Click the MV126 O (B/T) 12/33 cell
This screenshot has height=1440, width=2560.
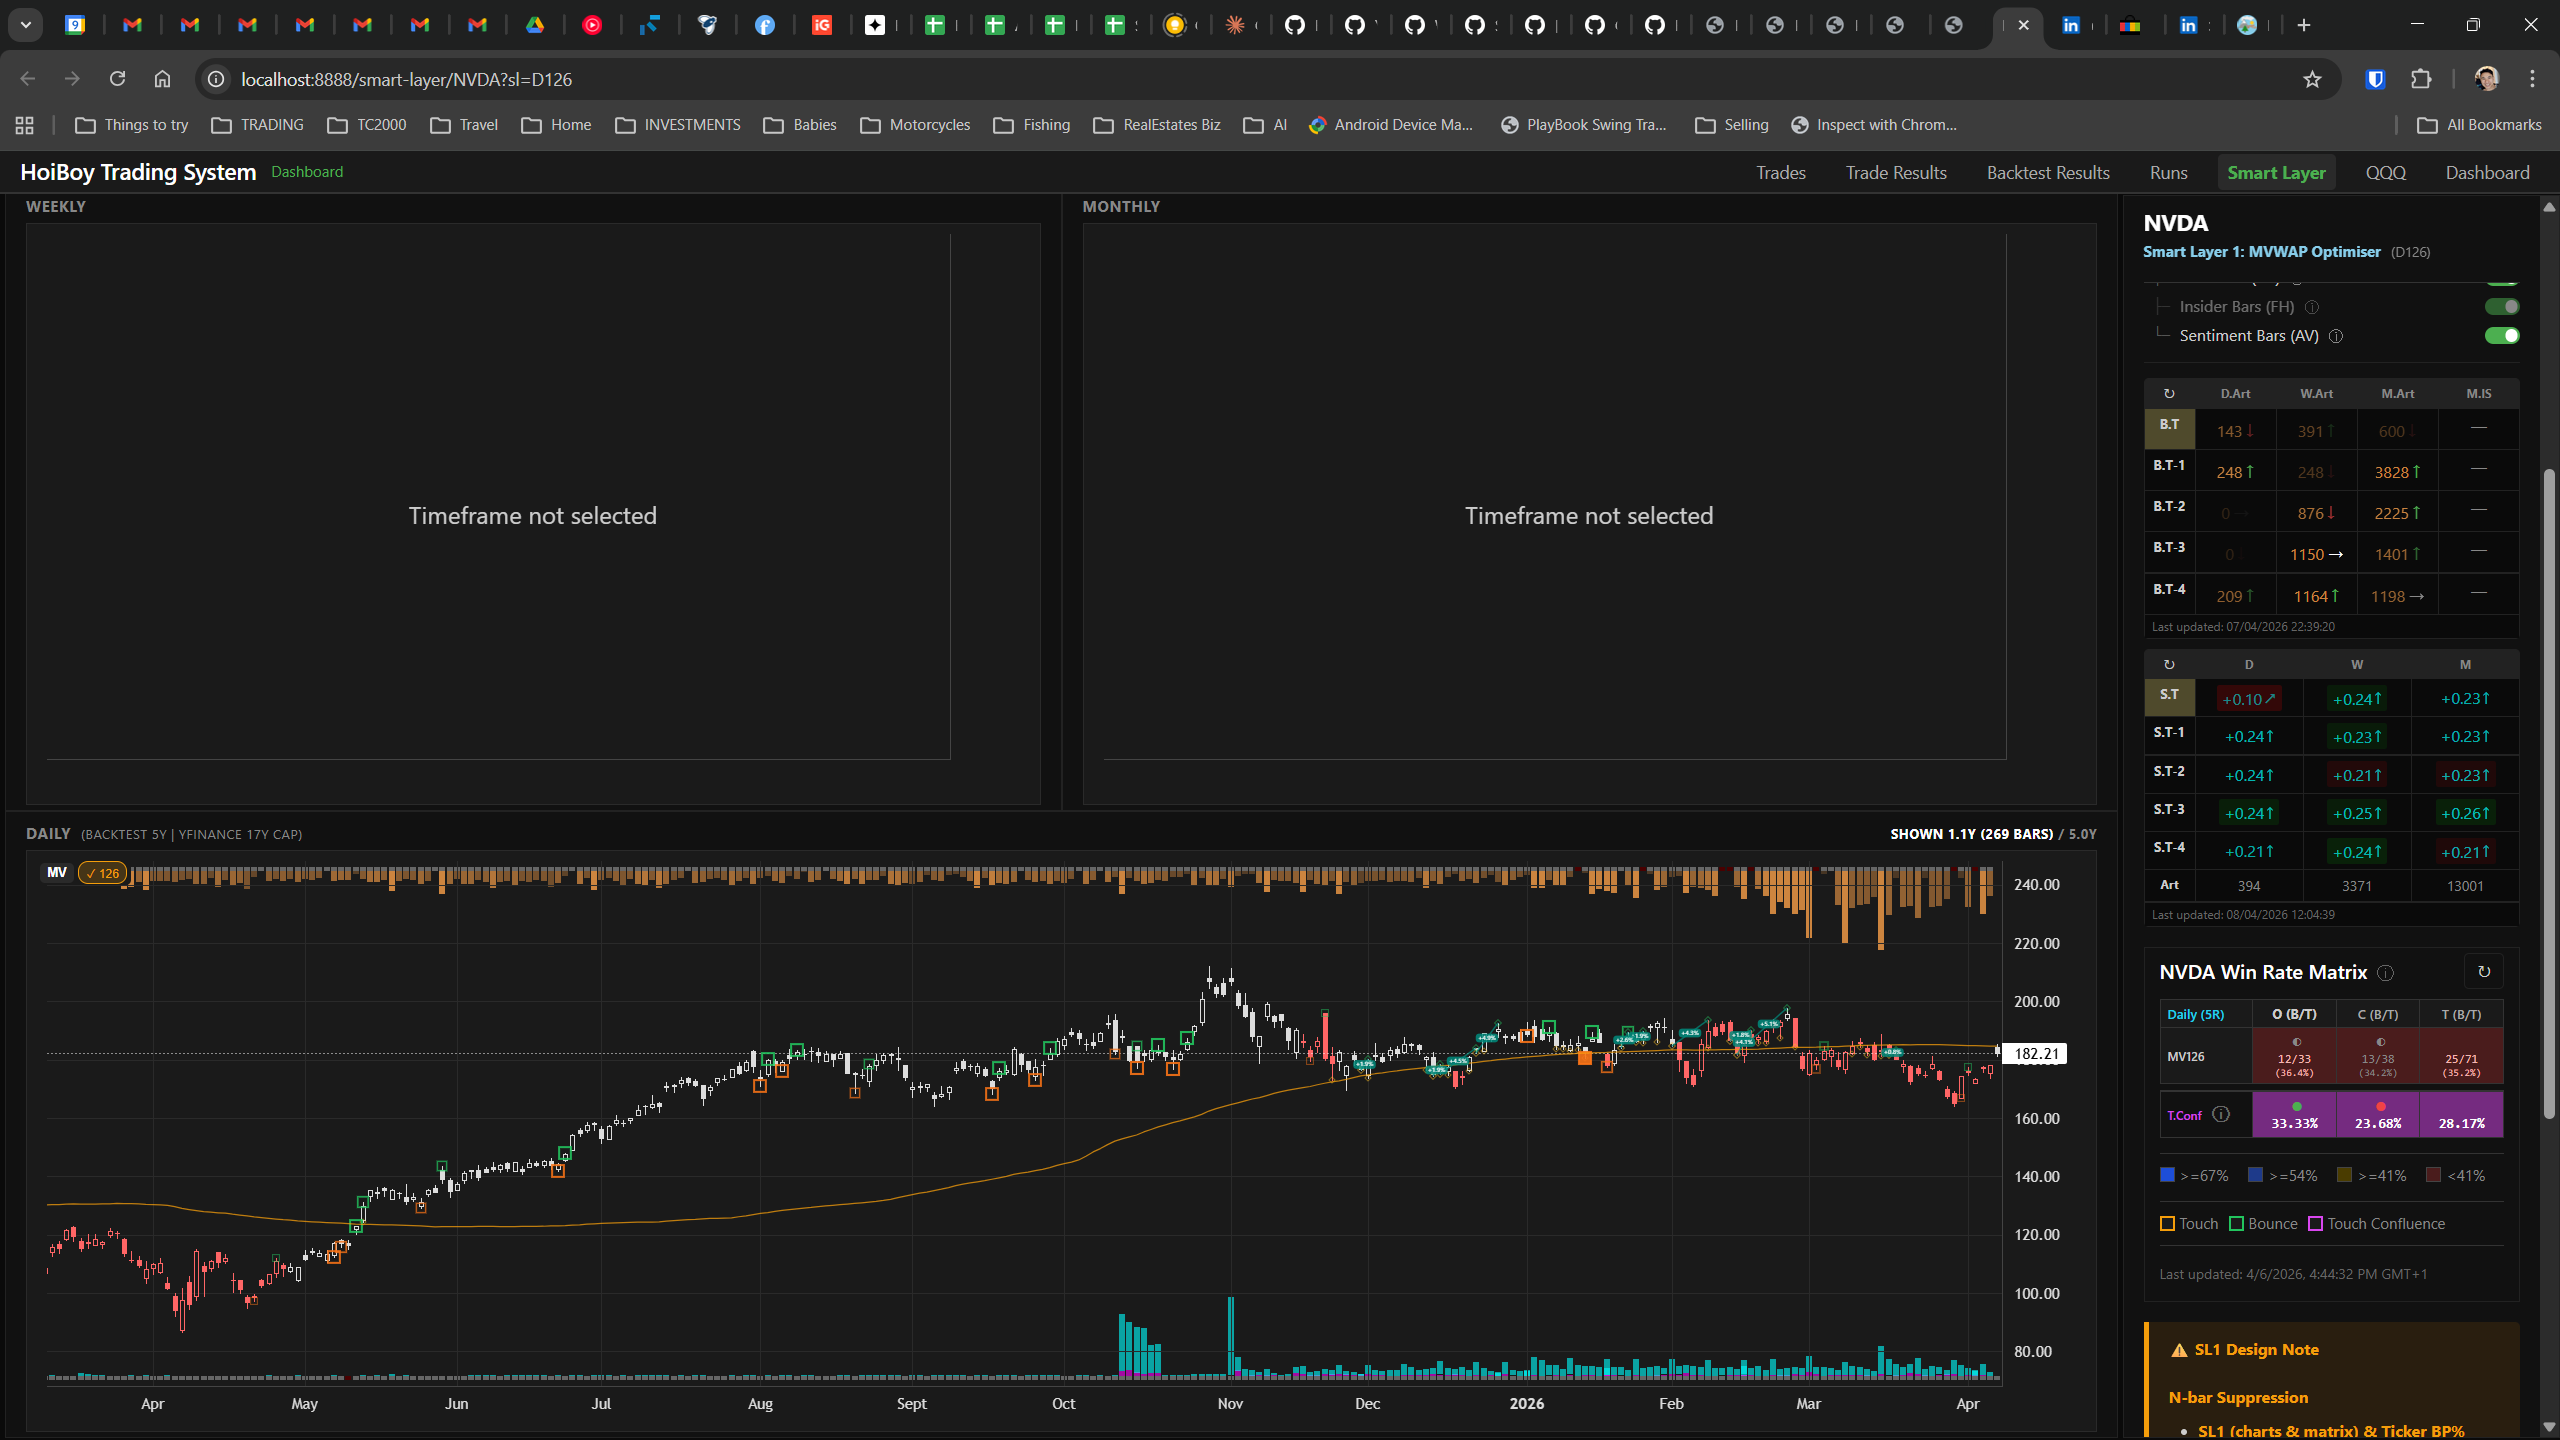[x=2294, y=1056]
